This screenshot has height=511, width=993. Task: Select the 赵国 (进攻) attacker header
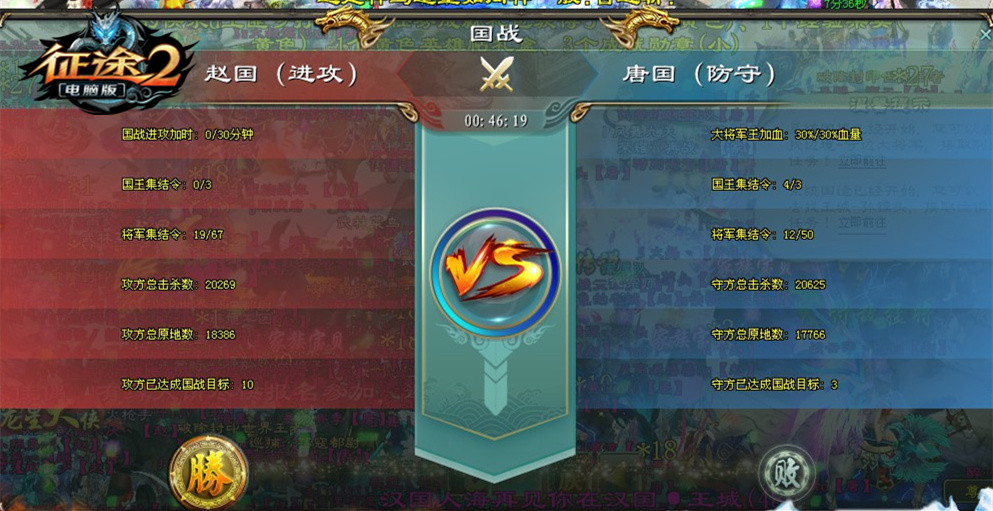(x=281, y=74)
